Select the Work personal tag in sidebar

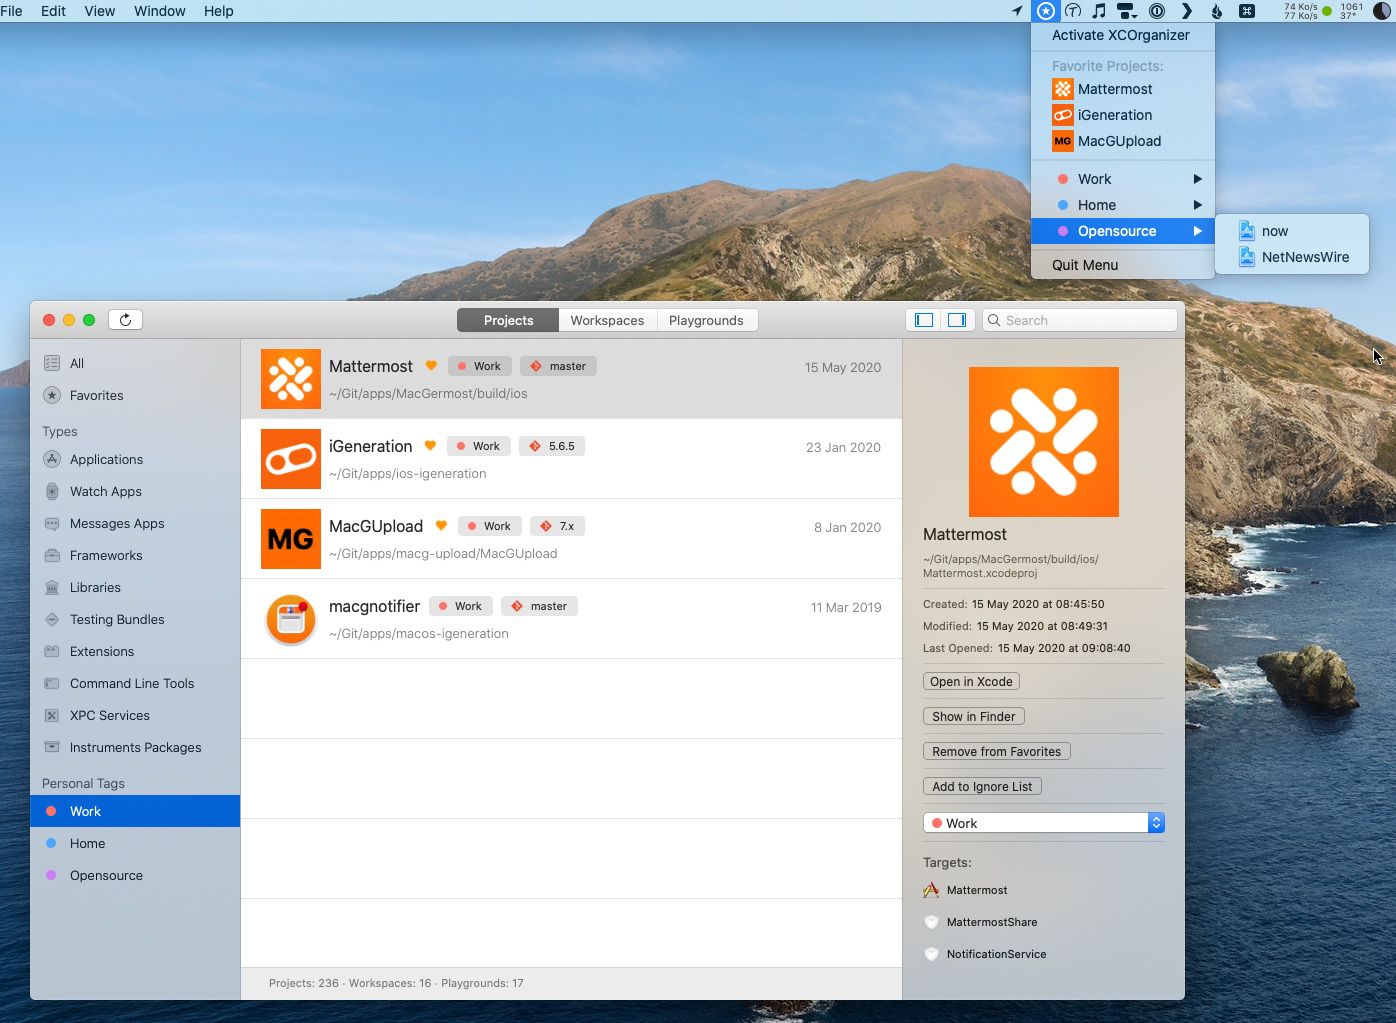(135, 811)
